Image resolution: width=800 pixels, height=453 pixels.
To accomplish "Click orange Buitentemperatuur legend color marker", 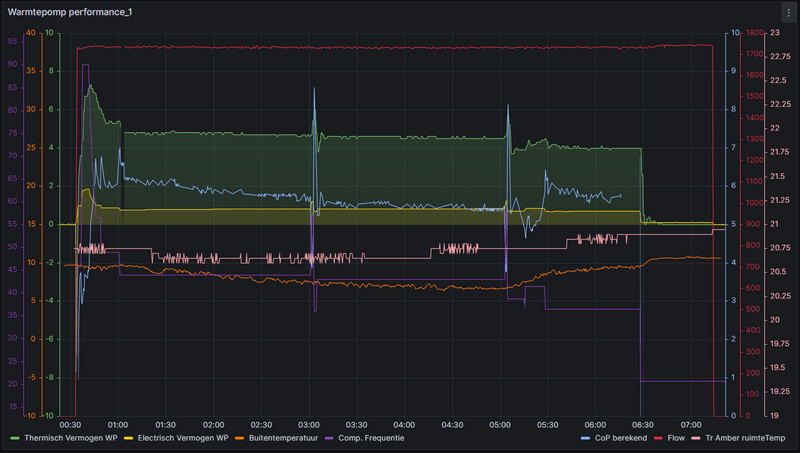I will [x=240, y=438].
